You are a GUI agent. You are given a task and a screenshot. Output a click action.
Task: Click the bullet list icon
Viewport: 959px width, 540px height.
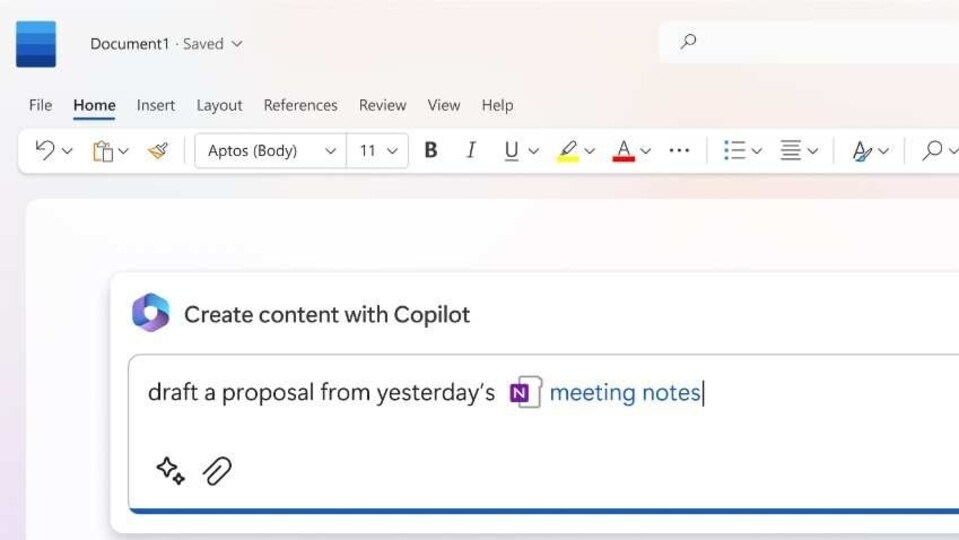pyautogui.click(x=734, y=150)
